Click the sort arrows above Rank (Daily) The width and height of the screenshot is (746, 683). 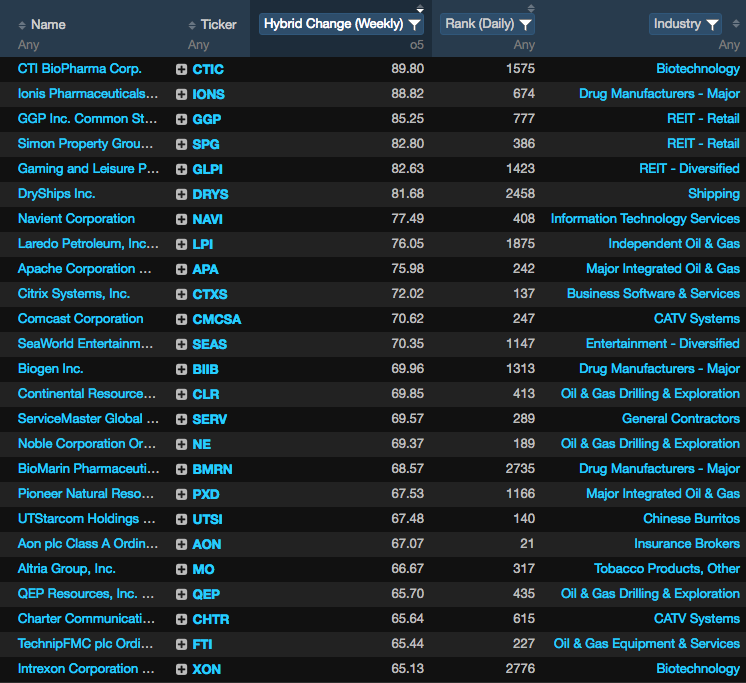[531, 8]
